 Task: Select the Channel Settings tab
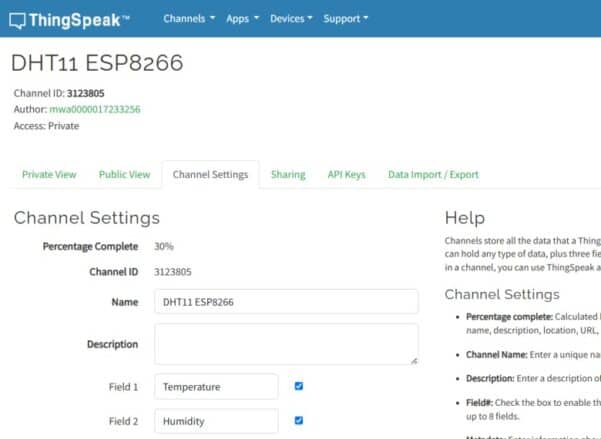coord(210,174)
